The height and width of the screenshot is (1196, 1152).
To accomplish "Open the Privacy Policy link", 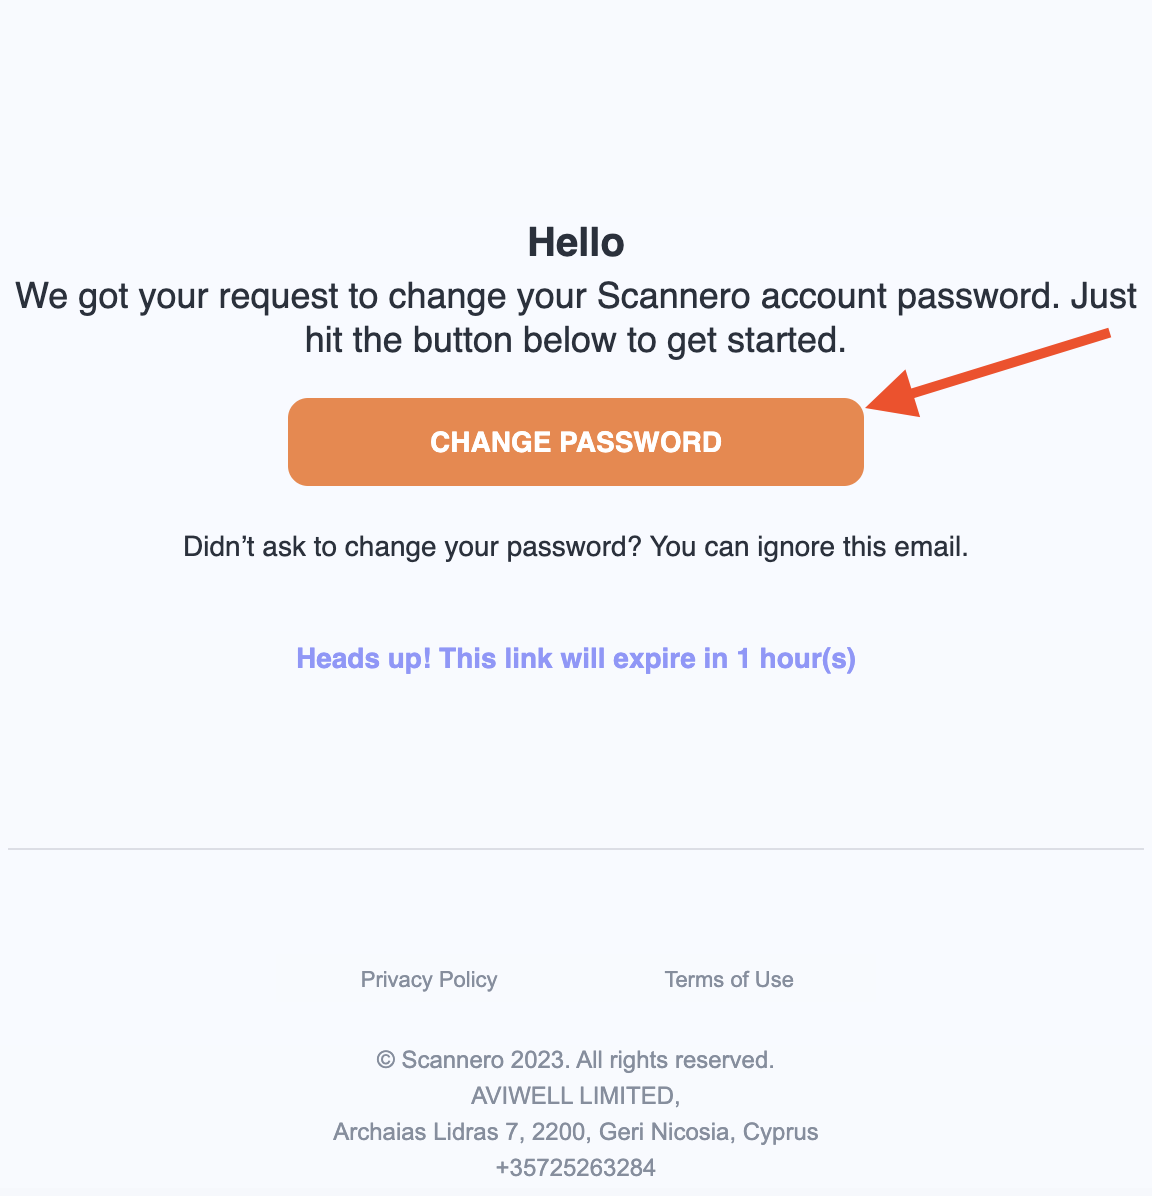I will coord(429,979).
